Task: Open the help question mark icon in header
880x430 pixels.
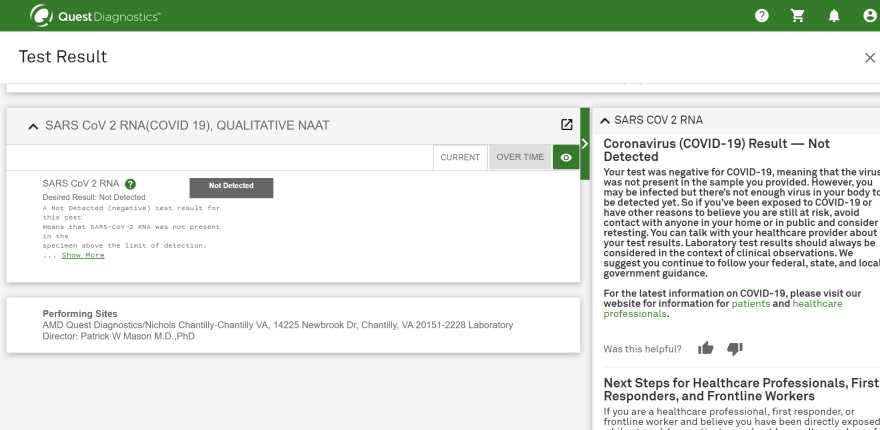Action: [x=762, y=16]
